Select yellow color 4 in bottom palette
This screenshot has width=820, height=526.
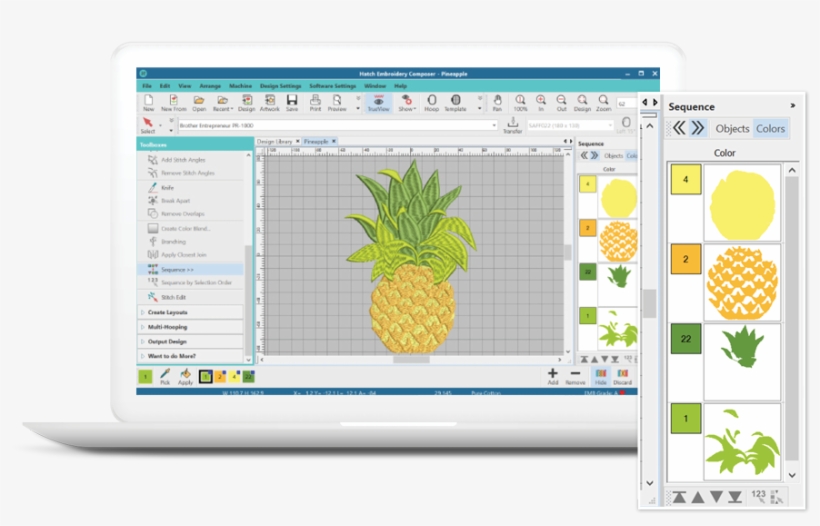click(234, 376)
